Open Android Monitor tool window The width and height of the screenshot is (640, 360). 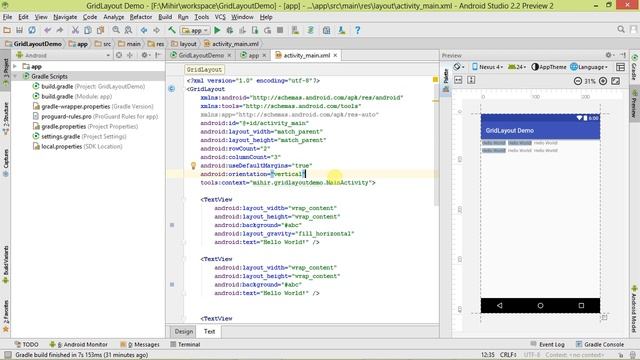[78, 344]
